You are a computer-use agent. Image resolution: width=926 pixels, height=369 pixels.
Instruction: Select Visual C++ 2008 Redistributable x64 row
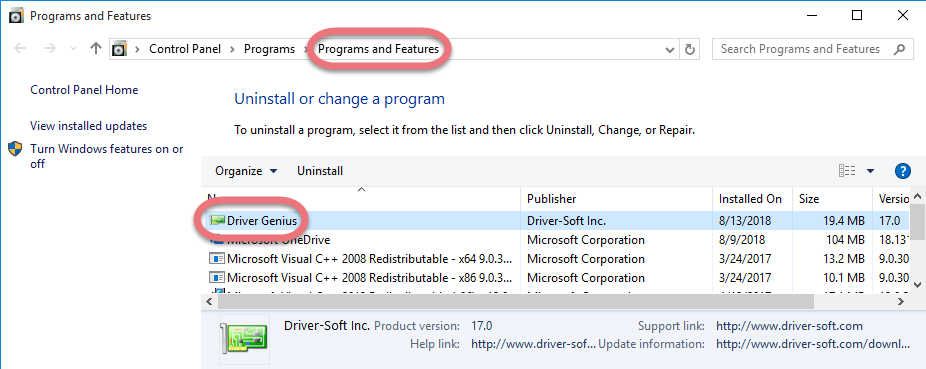point(555,259)
